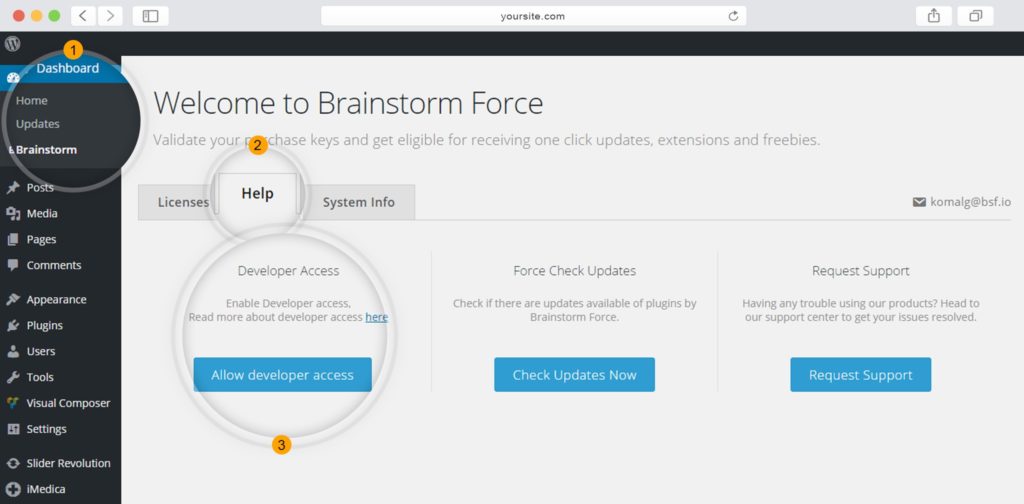Toggle the Safari sidebar button
This screenshot has height=504, width=1024.
(x=150, y=16)
